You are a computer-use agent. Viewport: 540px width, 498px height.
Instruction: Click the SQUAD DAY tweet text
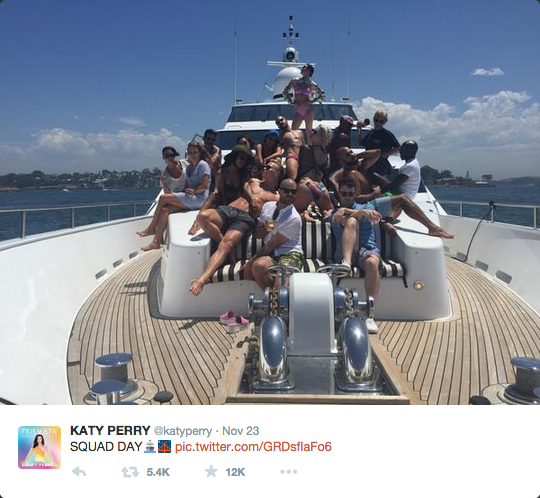(106, 447)
